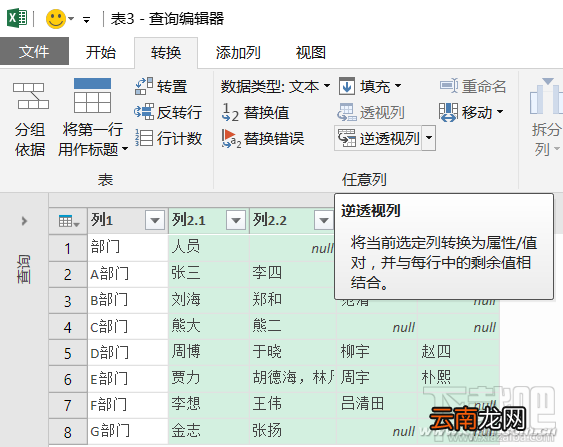Open the 列1 column filter dropdown
563x447 pixels.
click(155, 220)
